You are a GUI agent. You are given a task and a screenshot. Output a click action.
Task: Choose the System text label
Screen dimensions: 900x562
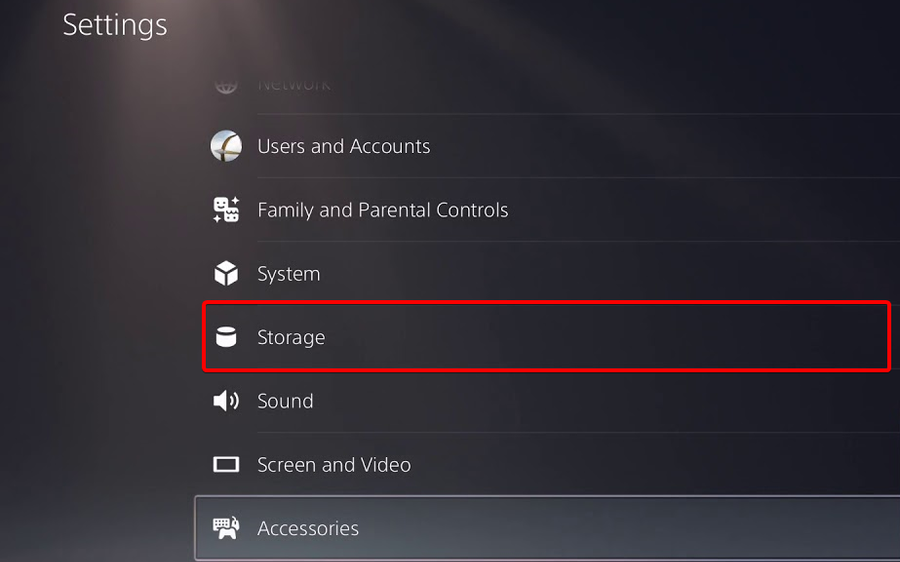coord(289,274)
